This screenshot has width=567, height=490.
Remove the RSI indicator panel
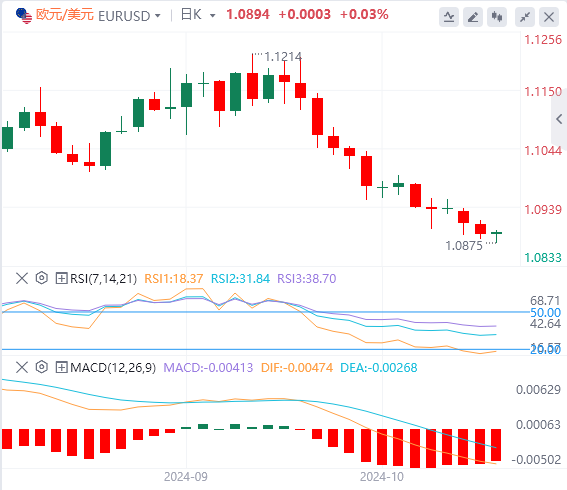[x=22, y=278]
